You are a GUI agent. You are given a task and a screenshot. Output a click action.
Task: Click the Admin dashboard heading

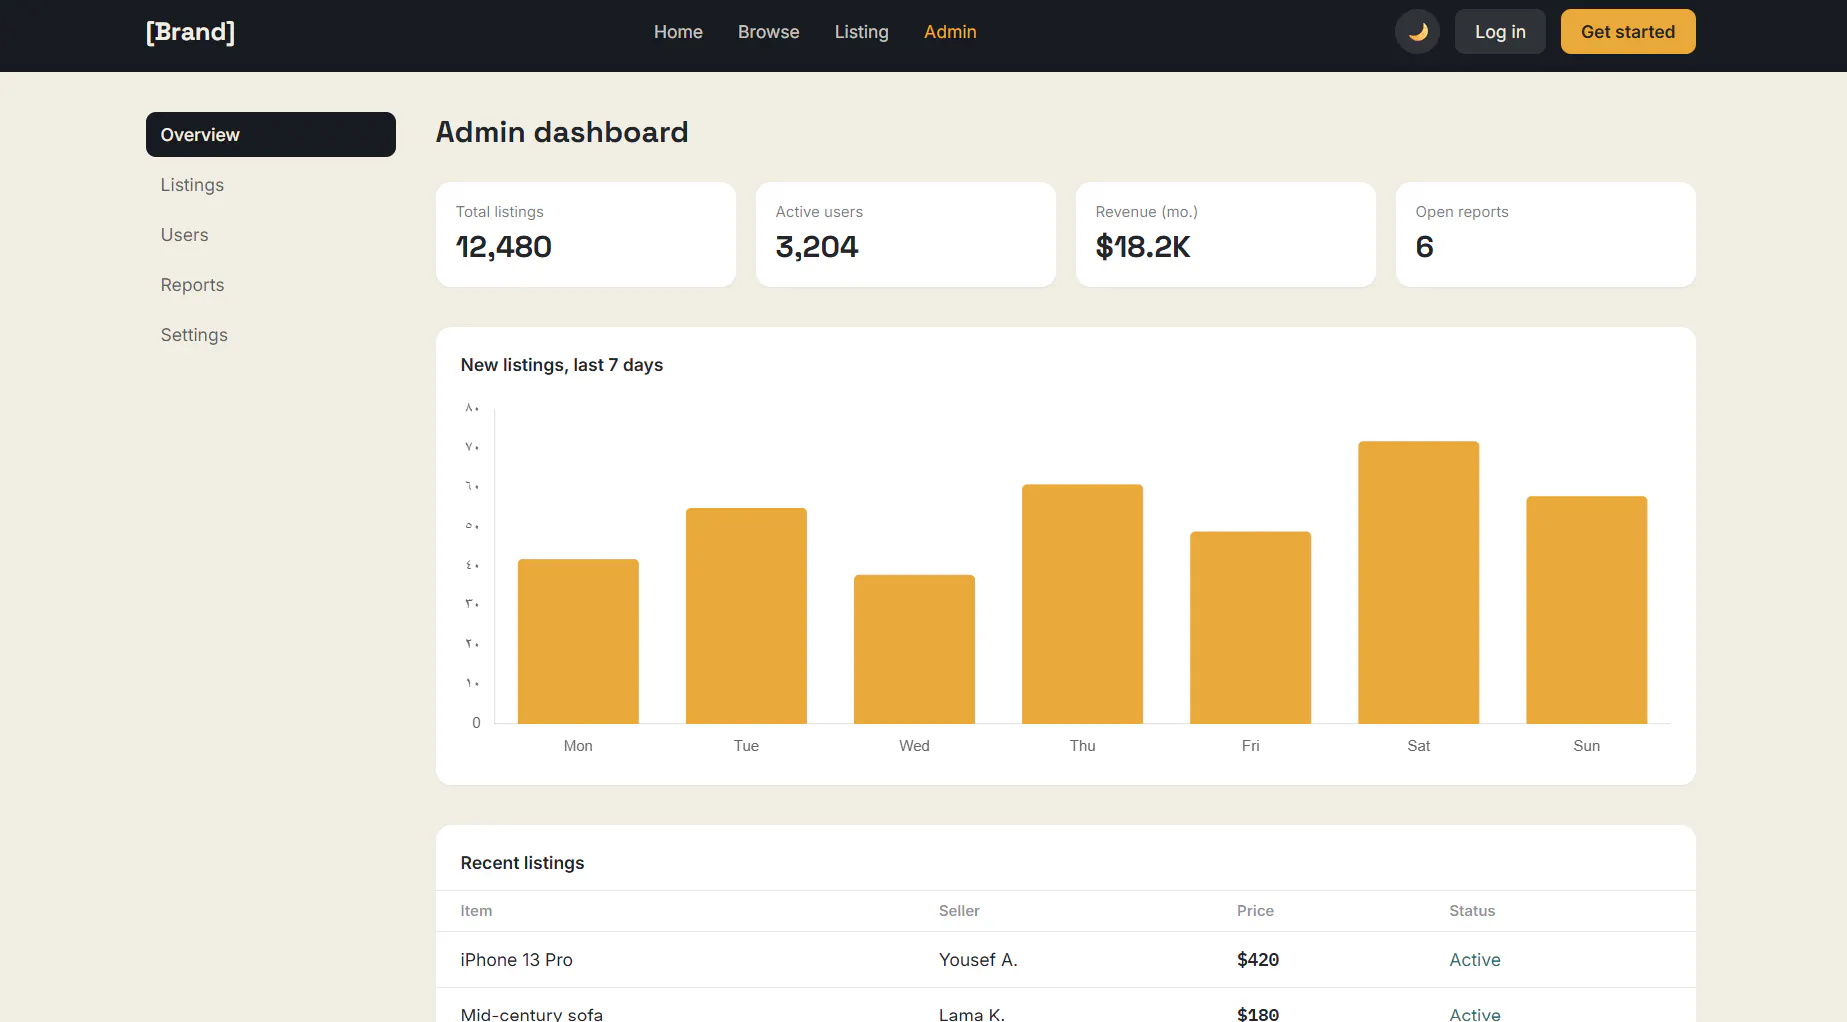[x=562, y=132]
